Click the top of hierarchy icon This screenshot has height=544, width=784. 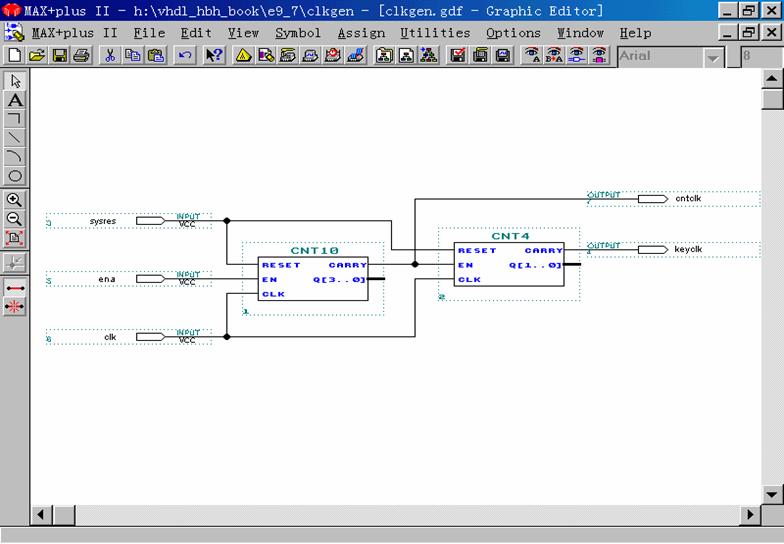[406, 55]
